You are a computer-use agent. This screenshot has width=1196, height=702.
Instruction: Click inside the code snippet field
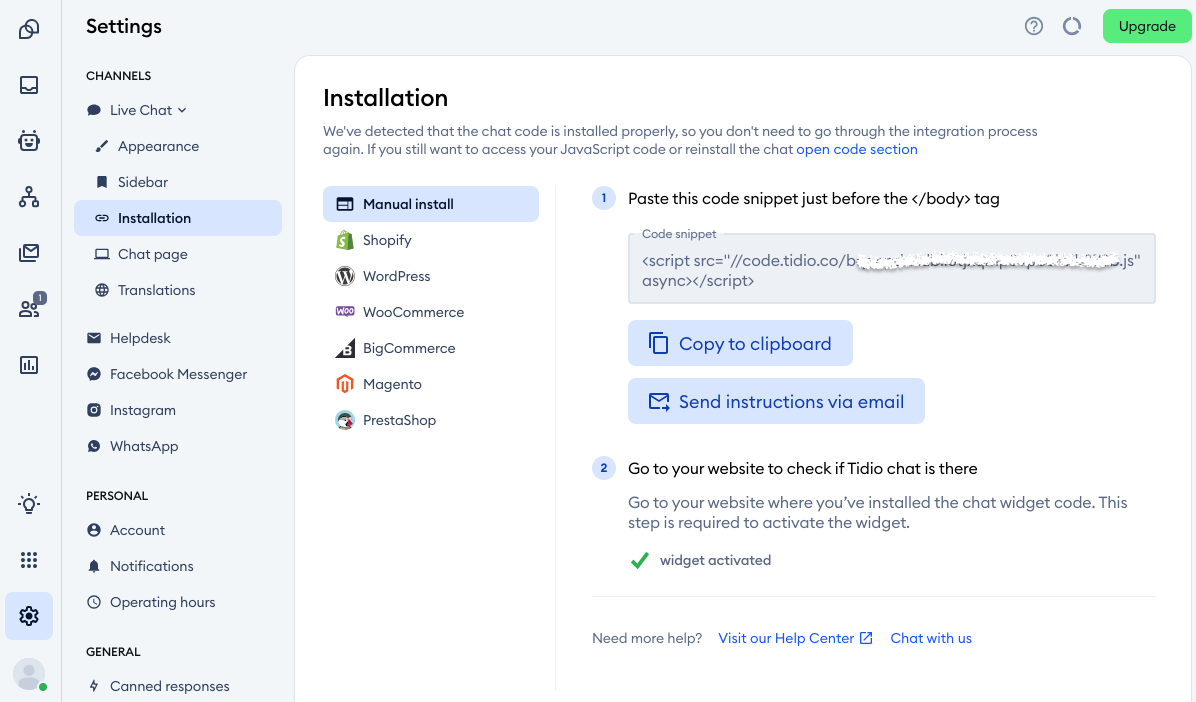pyautogui.click(x=890, y=269)
